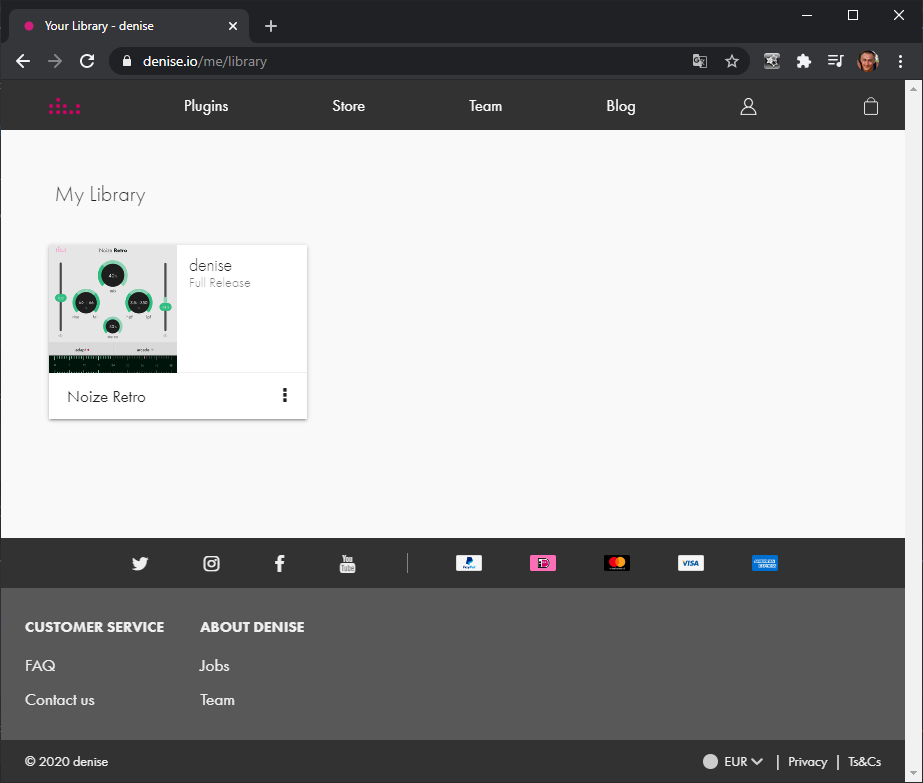Viewport: 923px width, 783px height.
Task: Open the media control playlist icon
Action: 835,61
